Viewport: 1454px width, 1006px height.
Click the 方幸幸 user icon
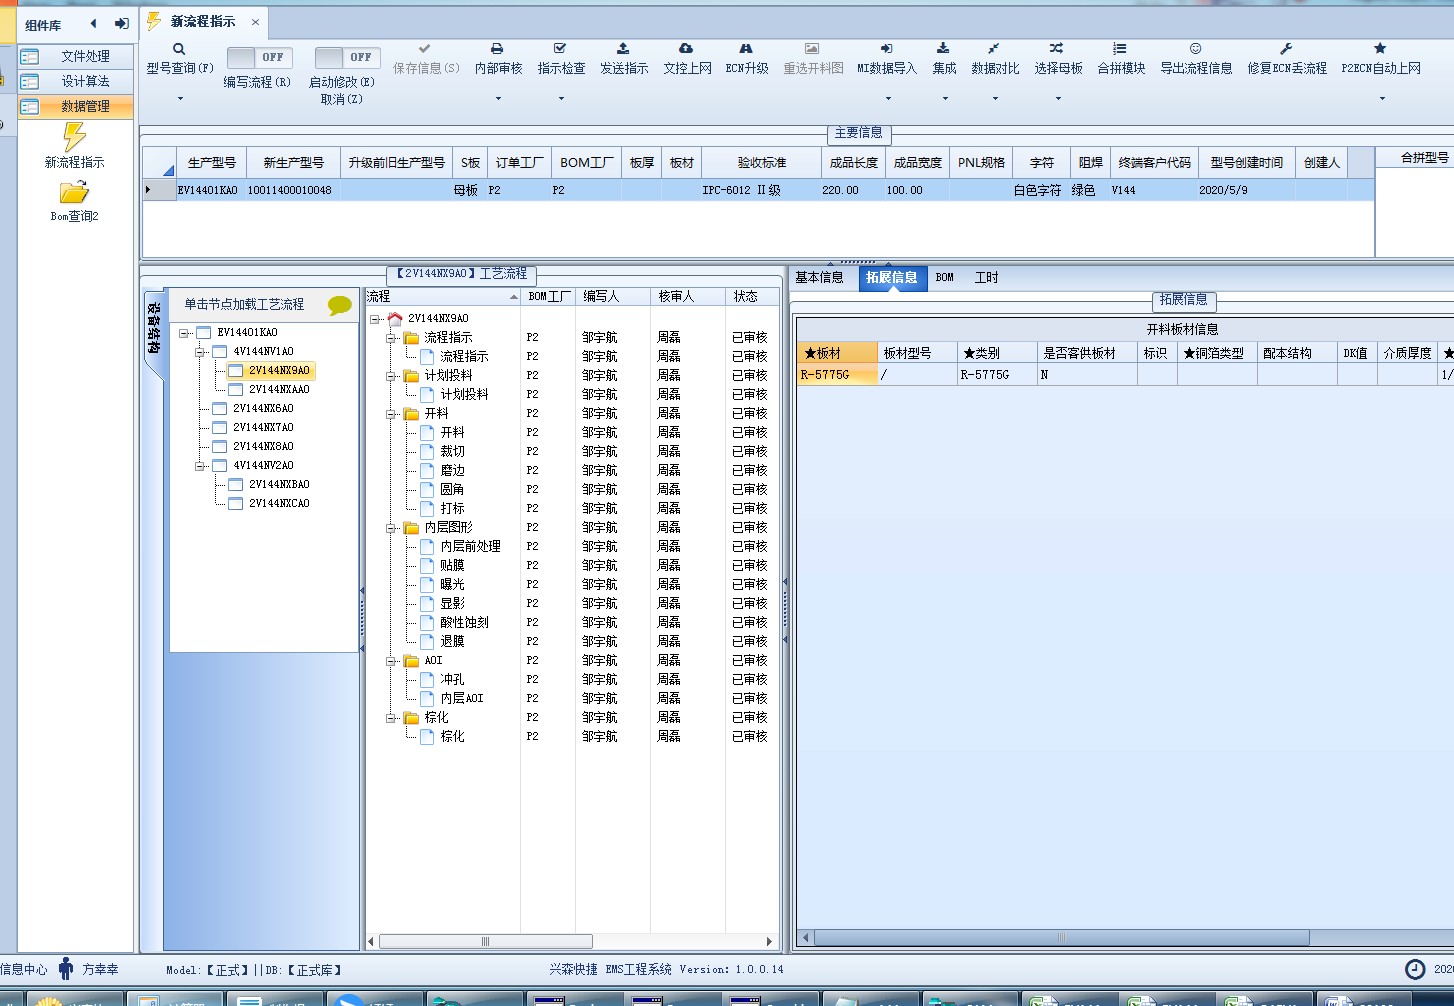pyautogui.click(x=66, y=968)
